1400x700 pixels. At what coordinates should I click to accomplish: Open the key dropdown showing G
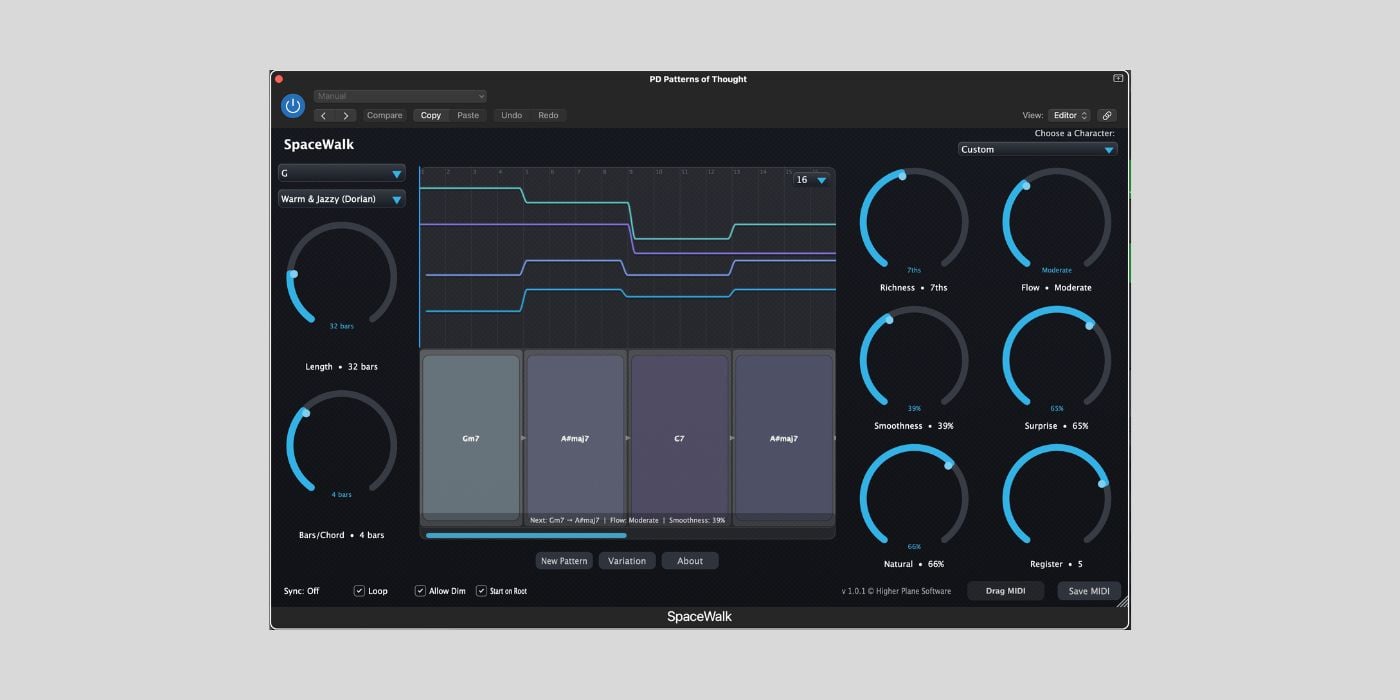coord(341,173)
